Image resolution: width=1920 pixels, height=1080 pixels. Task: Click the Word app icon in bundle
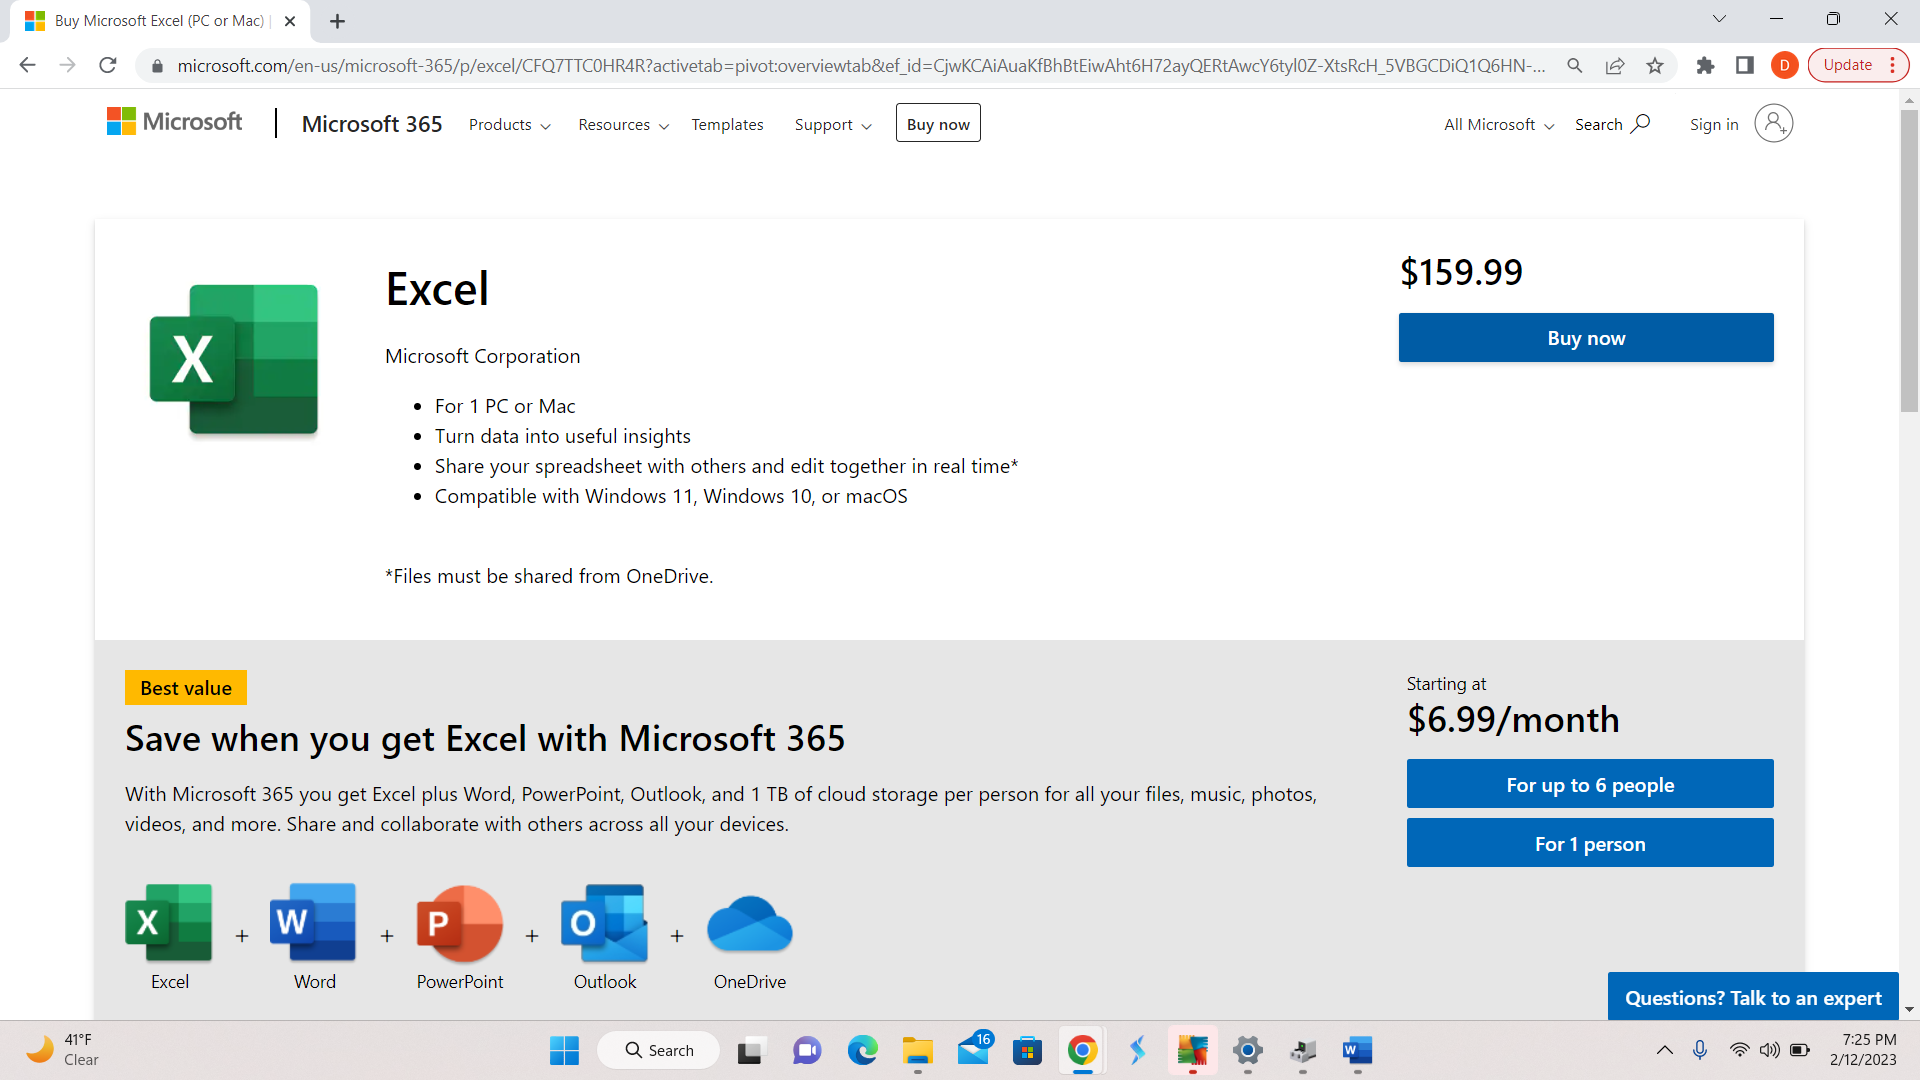(313, 922)
